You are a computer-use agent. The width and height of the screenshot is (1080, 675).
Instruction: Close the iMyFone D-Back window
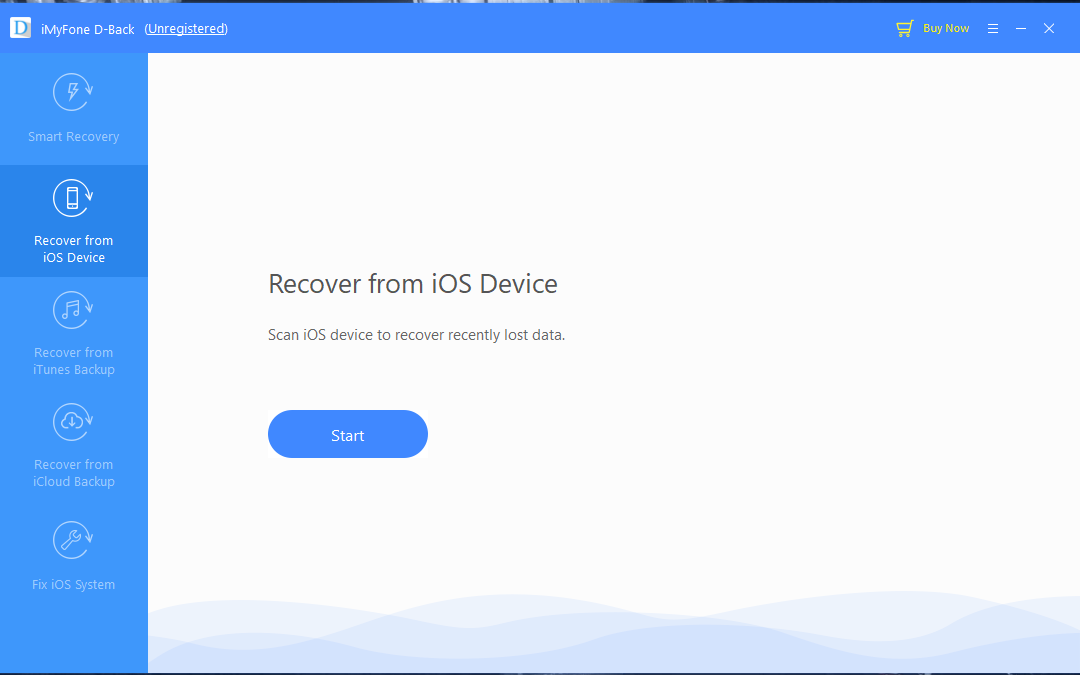point(1049,28)
